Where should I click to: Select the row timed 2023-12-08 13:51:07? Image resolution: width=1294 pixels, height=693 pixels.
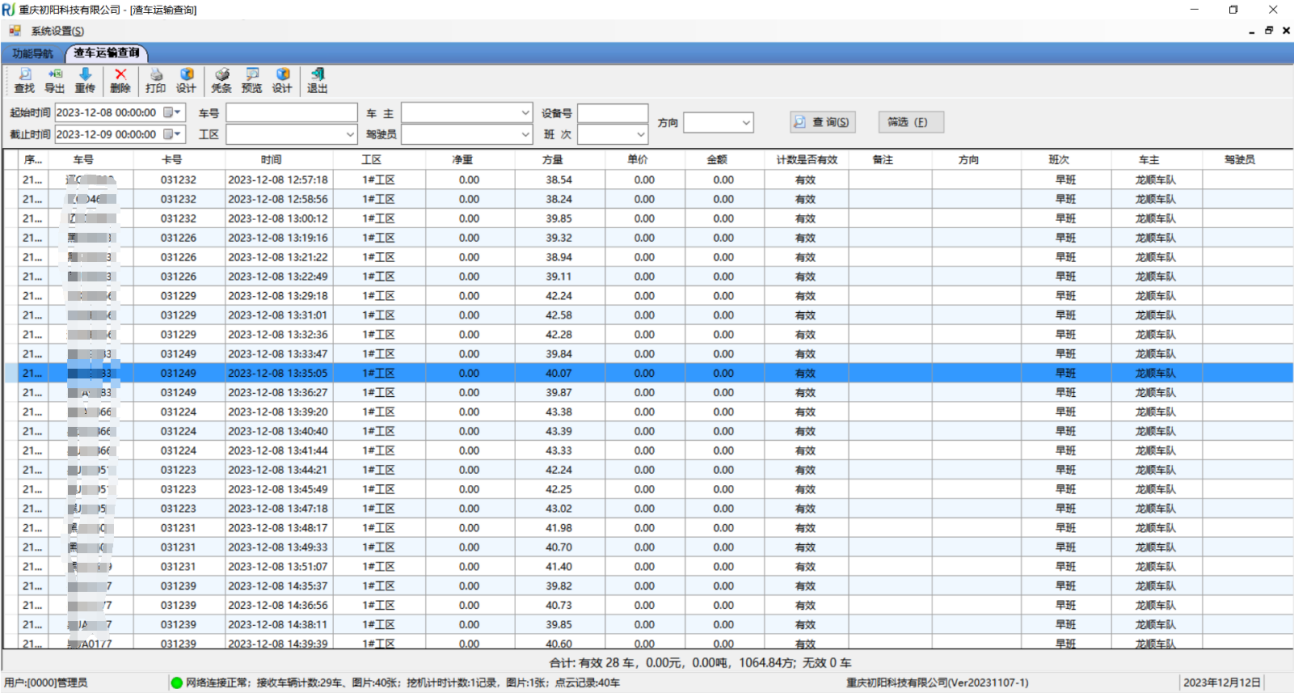(x=647, y=567)
